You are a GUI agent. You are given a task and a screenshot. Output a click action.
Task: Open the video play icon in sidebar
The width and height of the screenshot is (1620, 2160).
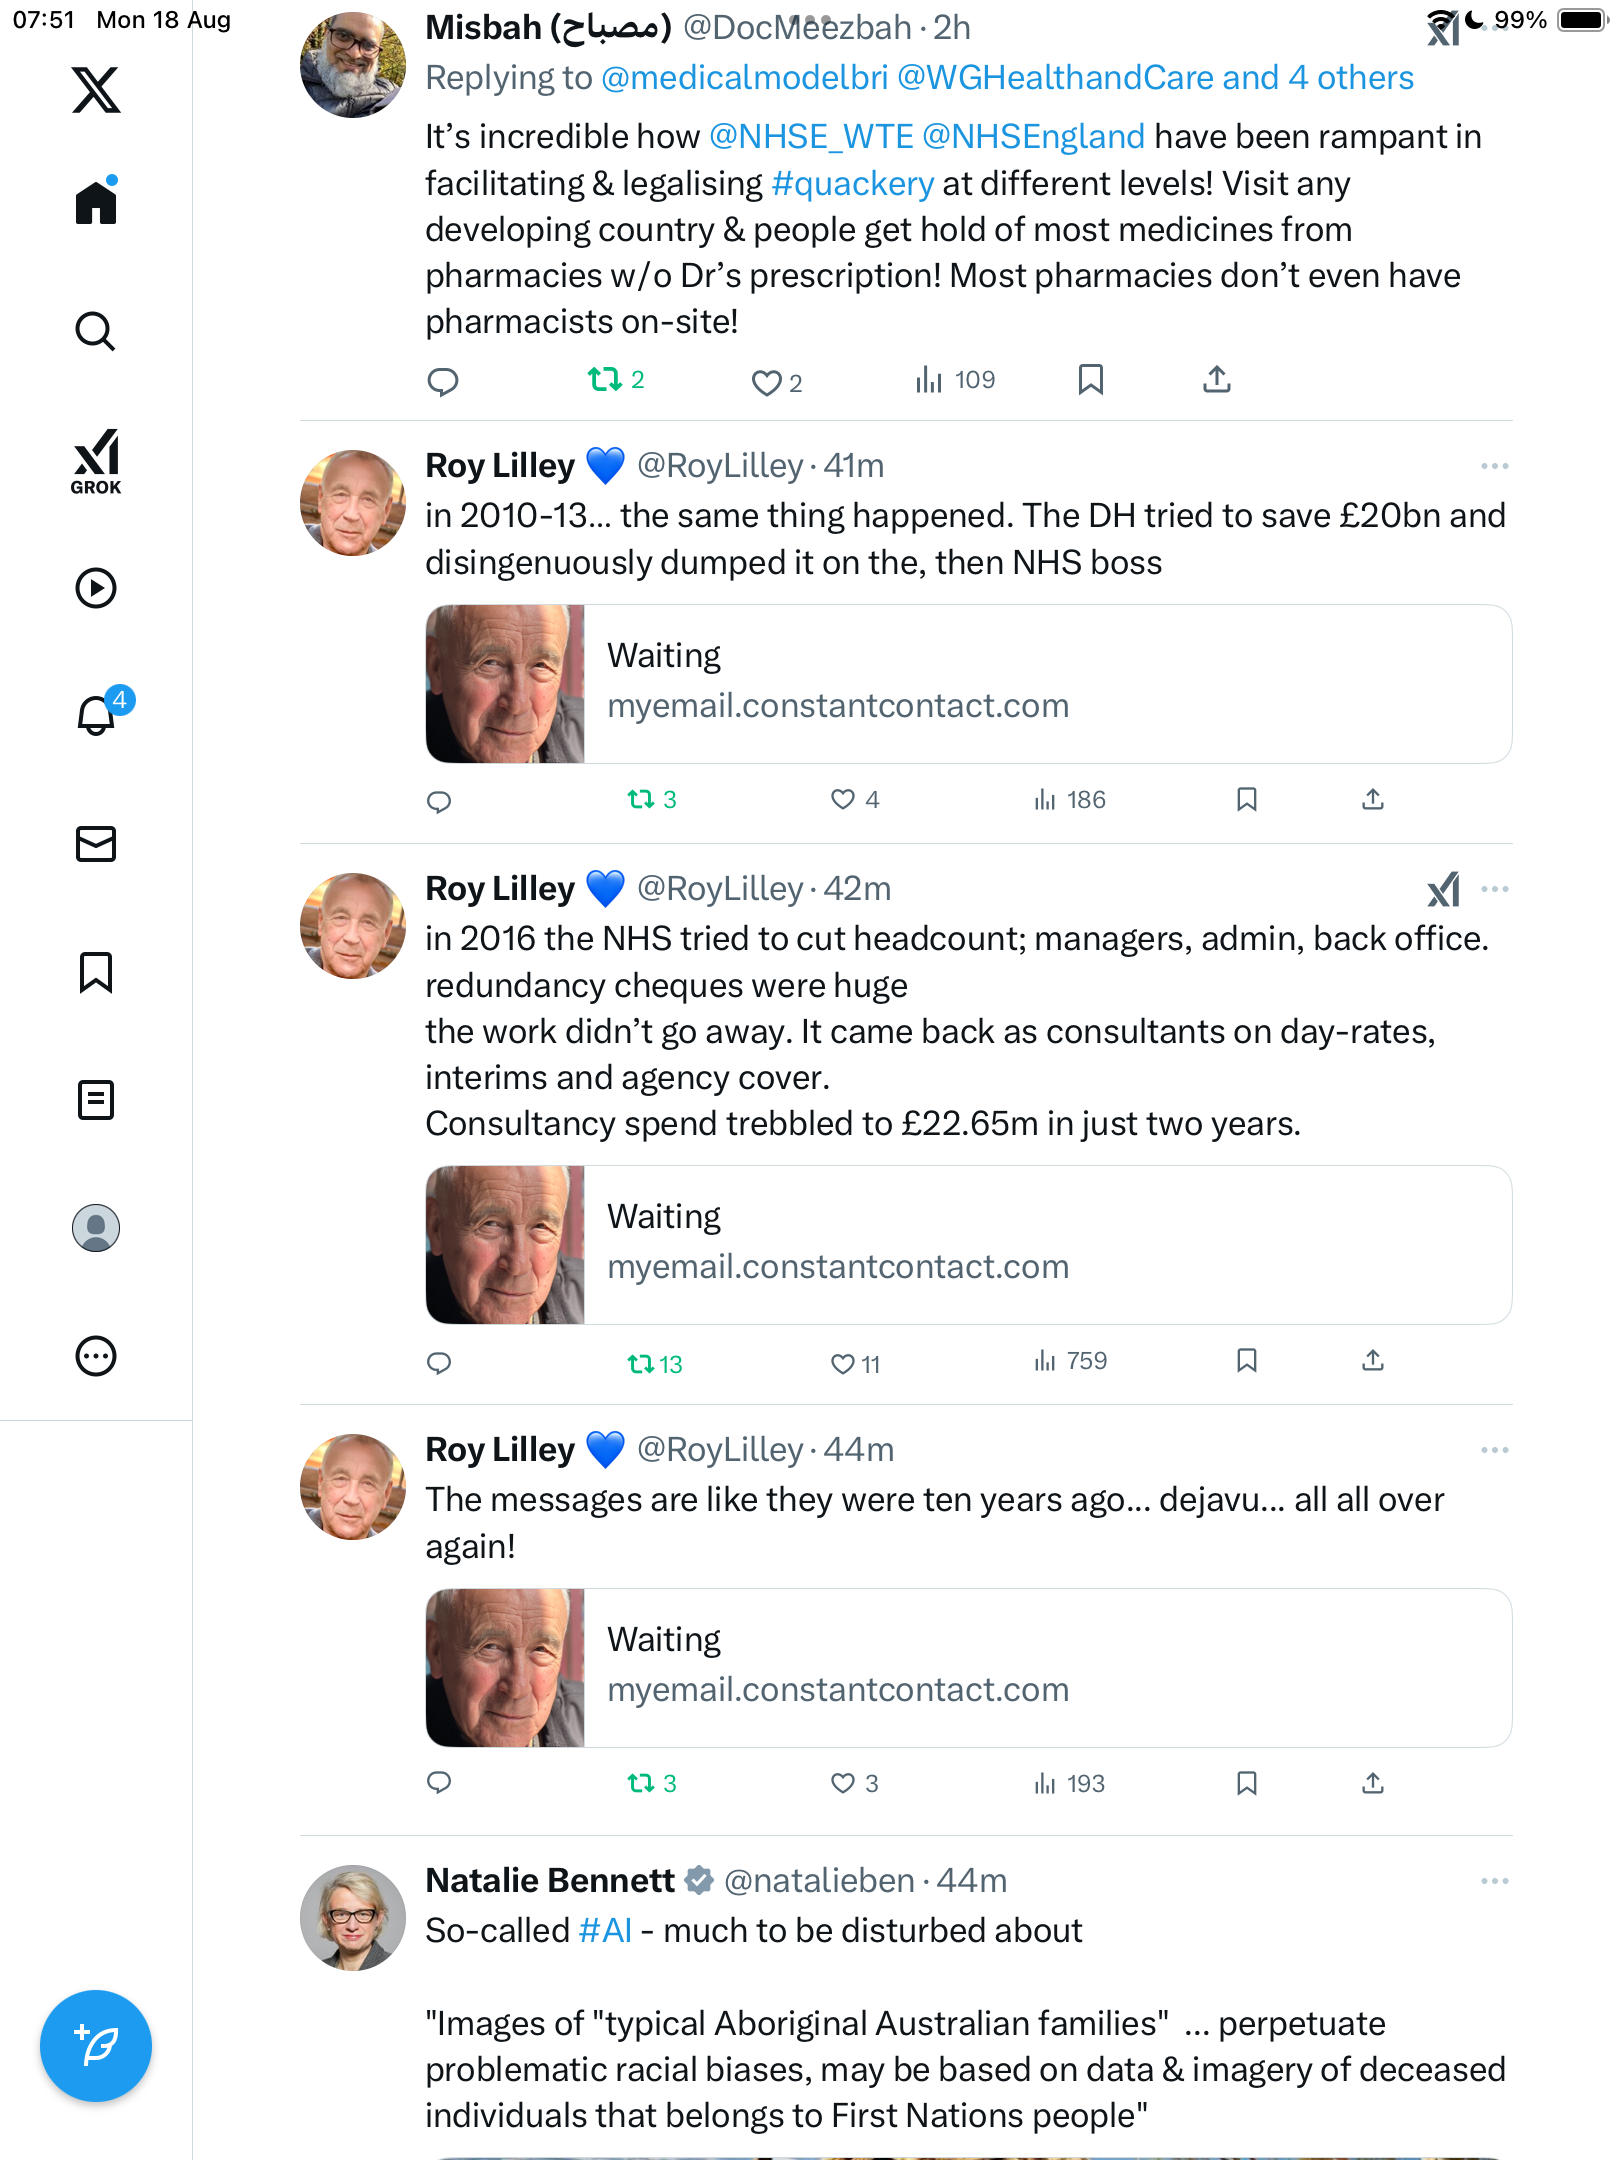[96, 588]
